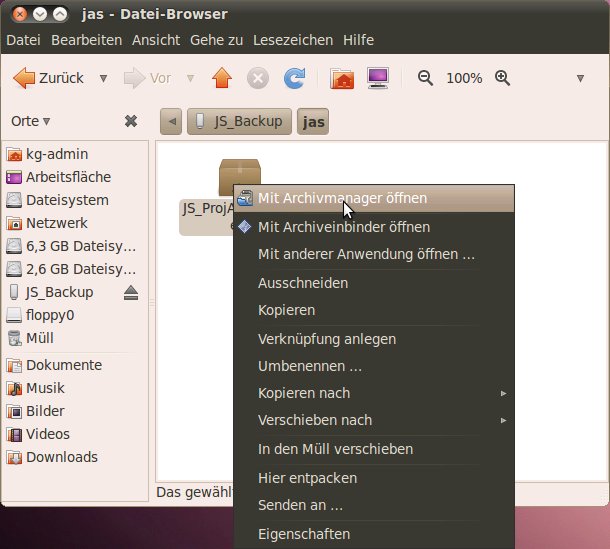Open the view mode dropdown at toolbar right
Viewport: 610px width, 549px height.
click(x=580, y=78)
